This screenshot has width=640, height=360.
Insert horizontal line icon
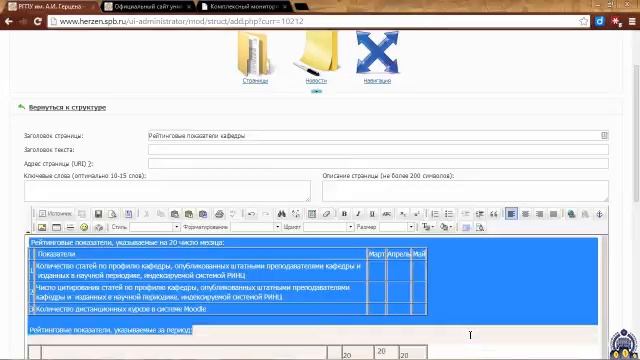point(70,227)
